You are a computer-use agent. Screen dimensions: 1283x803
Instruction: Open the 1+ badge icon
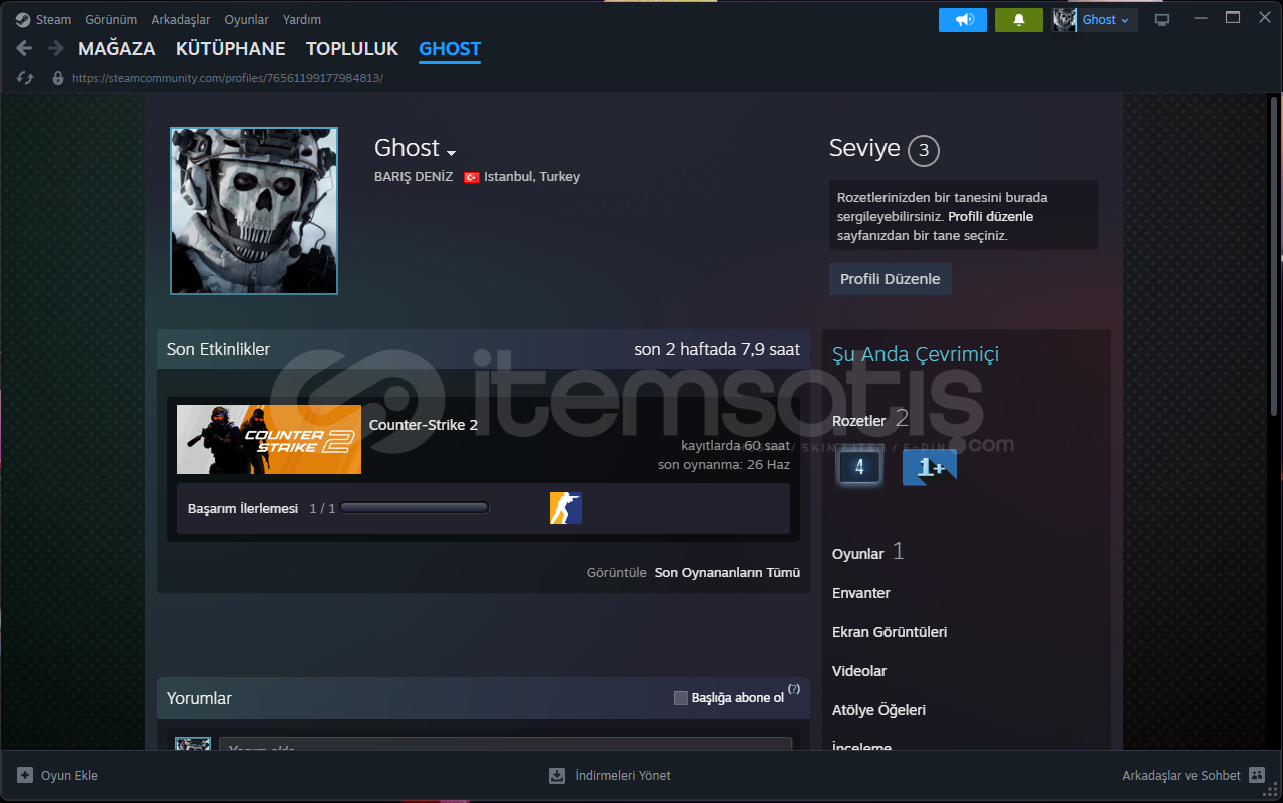pos(930,467)
